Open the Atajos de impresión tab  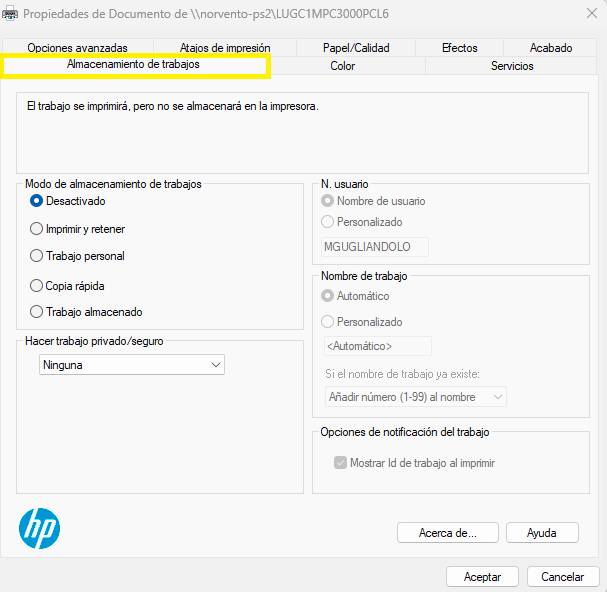pos(225,48)
